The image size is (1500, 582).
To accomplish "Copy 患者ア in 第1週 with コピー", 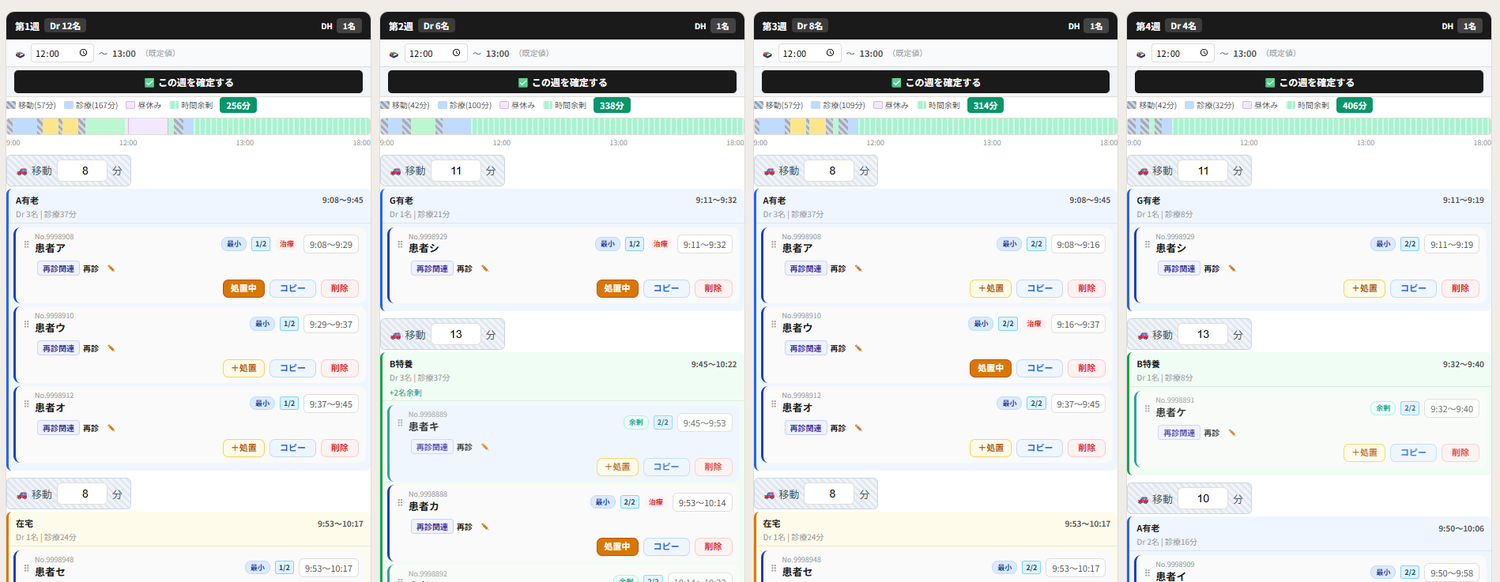I will pos(292,288).
